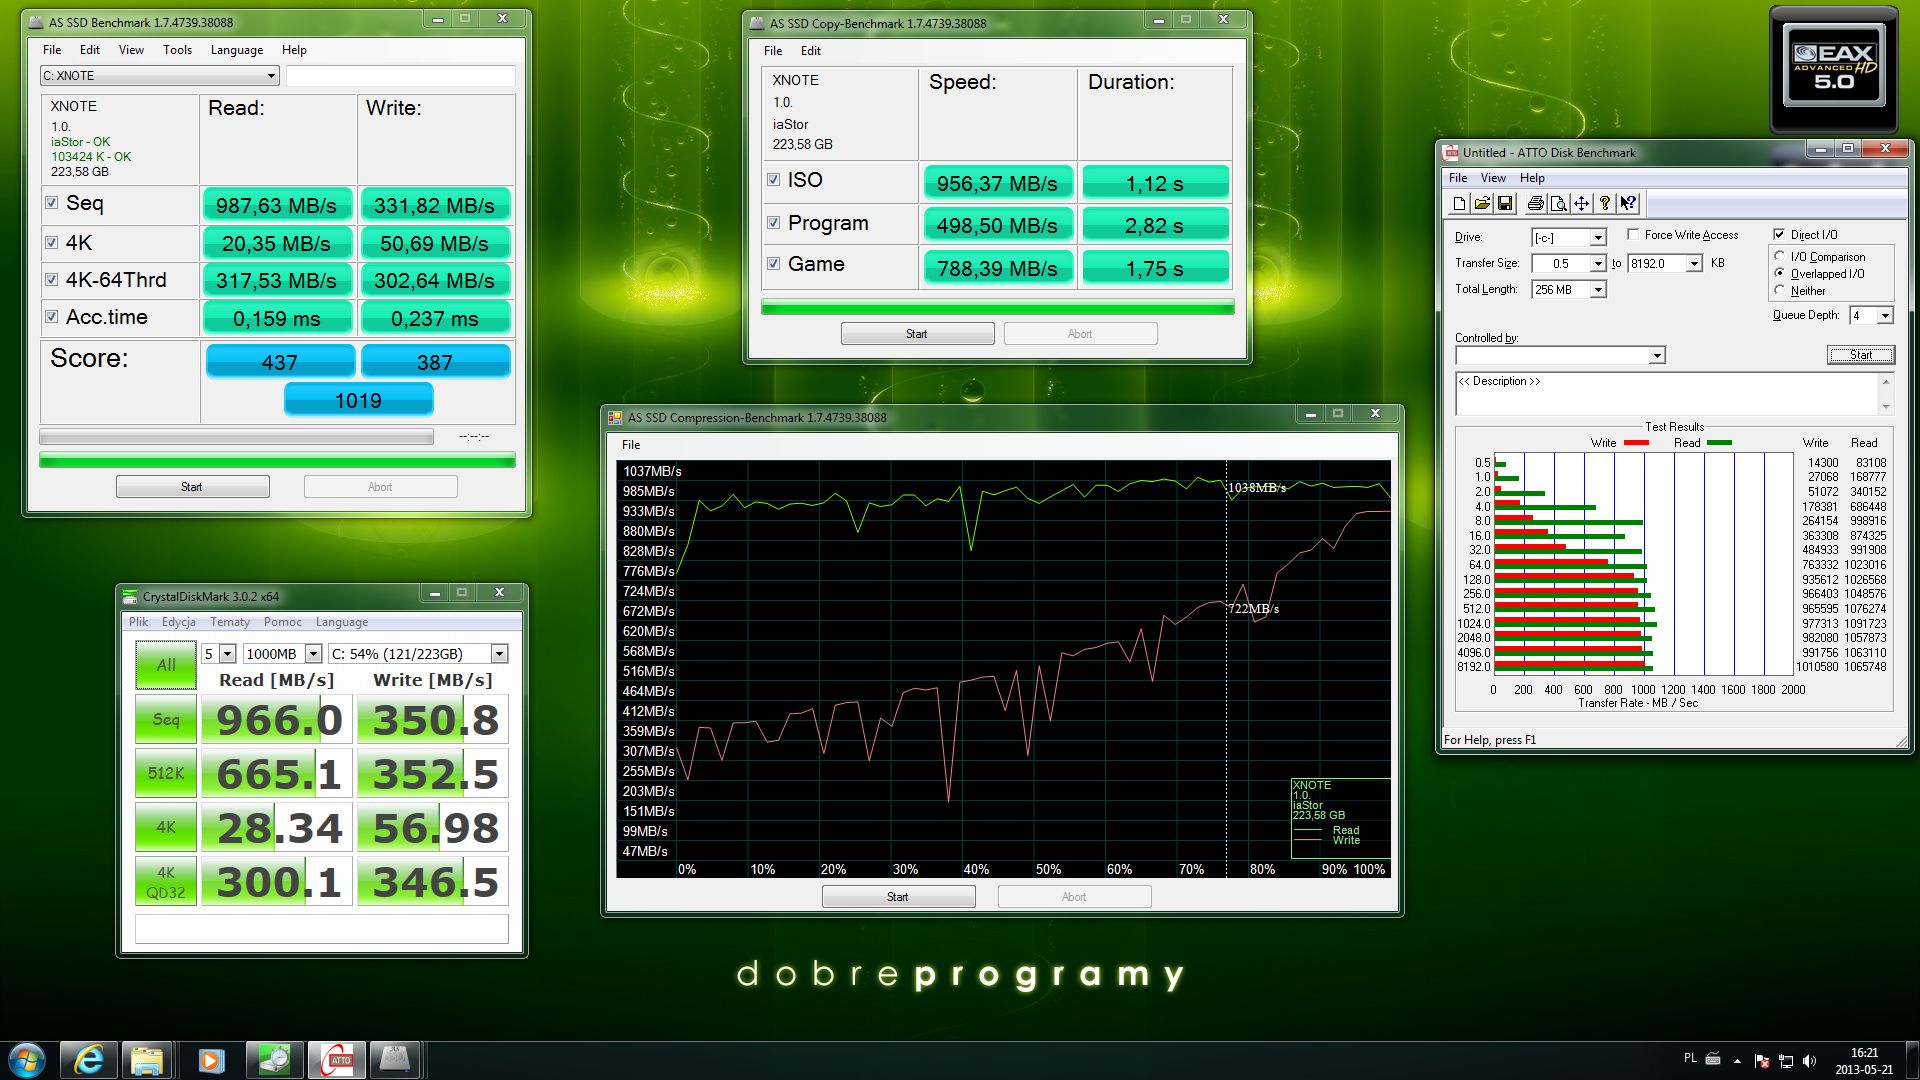Select the I/O Comparison radio button
This screenshot has height=1080, width=1920.
point(1780,256)
